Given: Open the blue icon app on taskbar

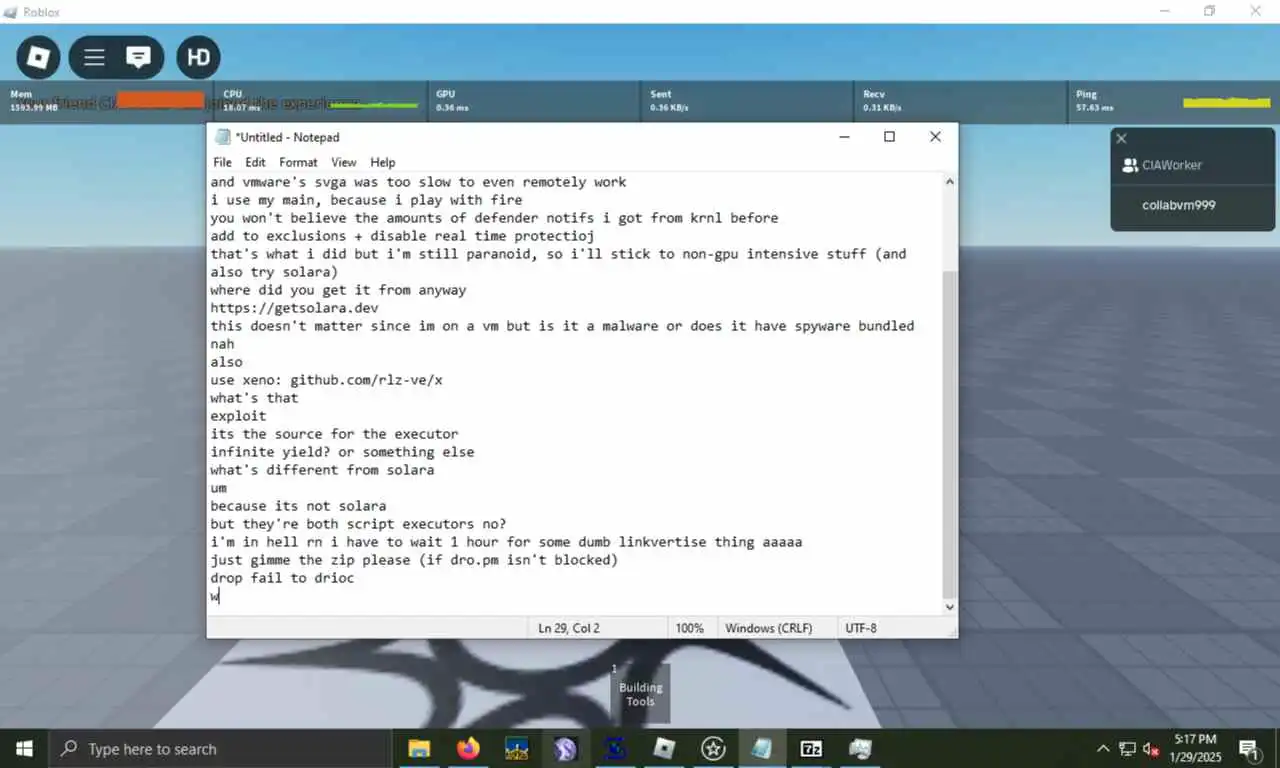Looking at the screenshot, I should click(615, 748).
